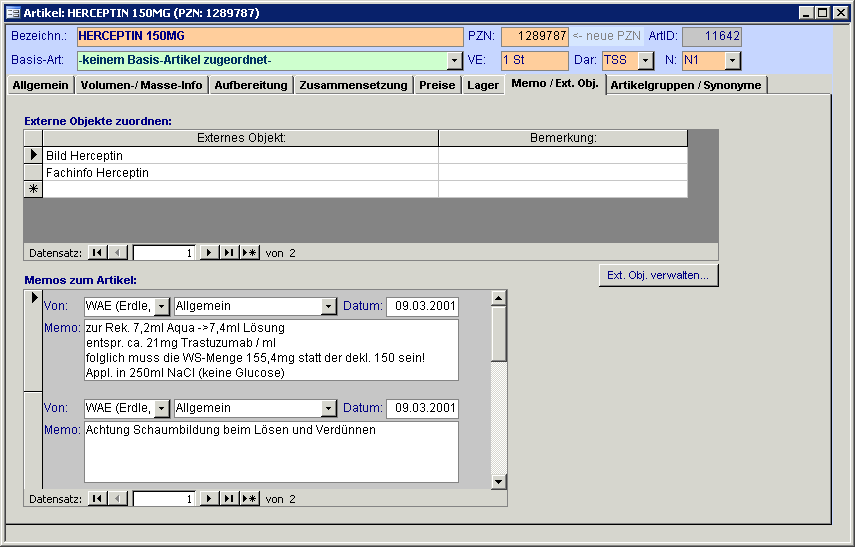This screenshot has width=855, height=547.
Task: Open the Artikelgruppen / Synonyme tab
Action: point(686,85)
